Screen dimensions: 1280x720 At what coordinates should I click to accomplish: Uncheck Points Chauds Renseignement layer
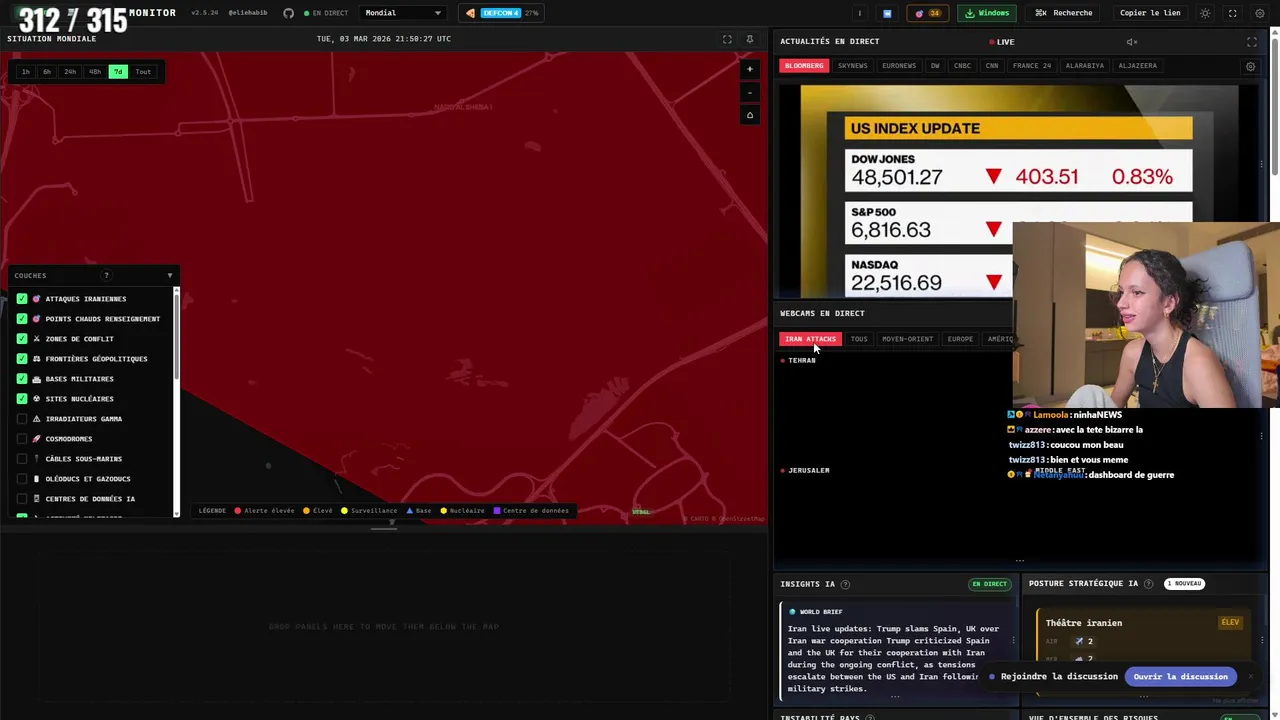click(x=22, y=319)
